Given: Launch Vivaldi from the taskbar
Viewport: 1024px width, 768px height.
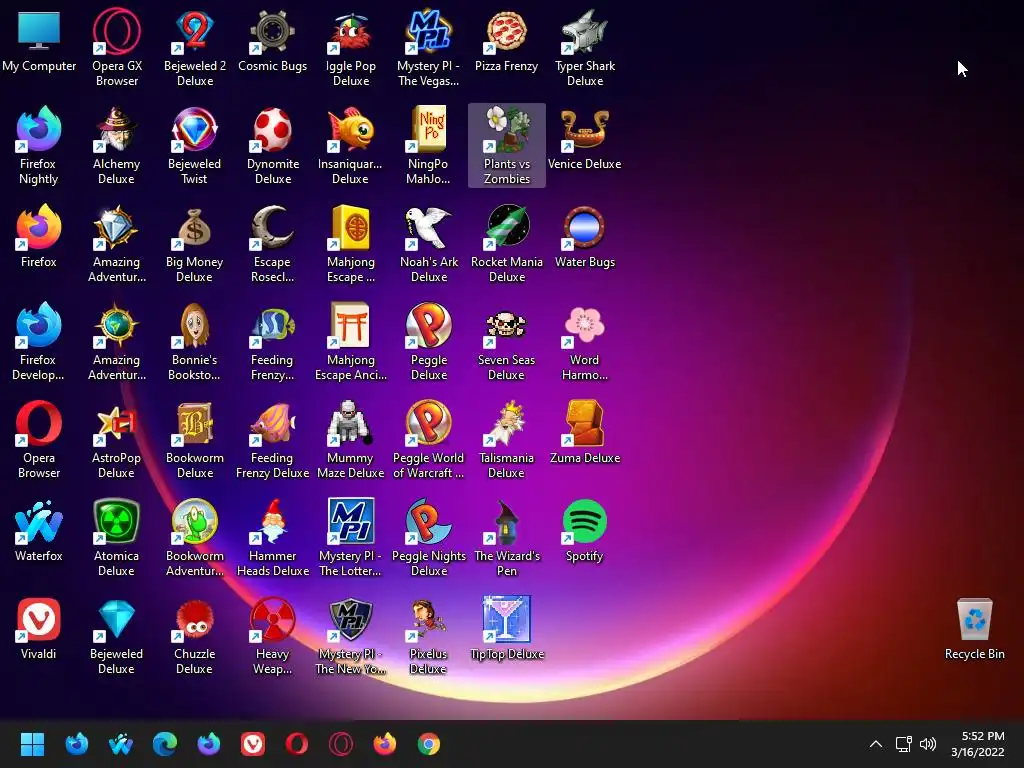Looking at the screenshot, I should tap(253, 744).
